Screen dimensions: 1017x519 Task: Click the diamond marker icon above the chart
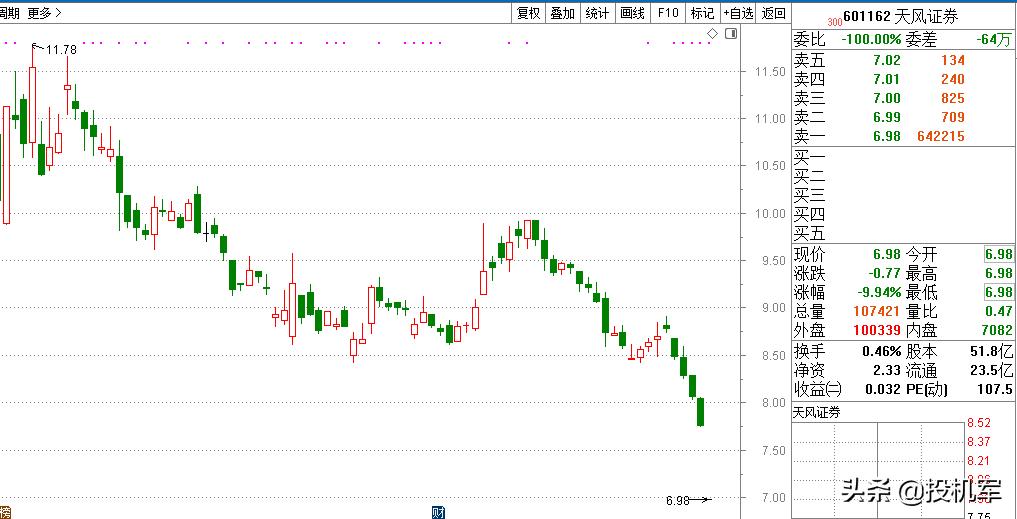(x=712, y=34)
